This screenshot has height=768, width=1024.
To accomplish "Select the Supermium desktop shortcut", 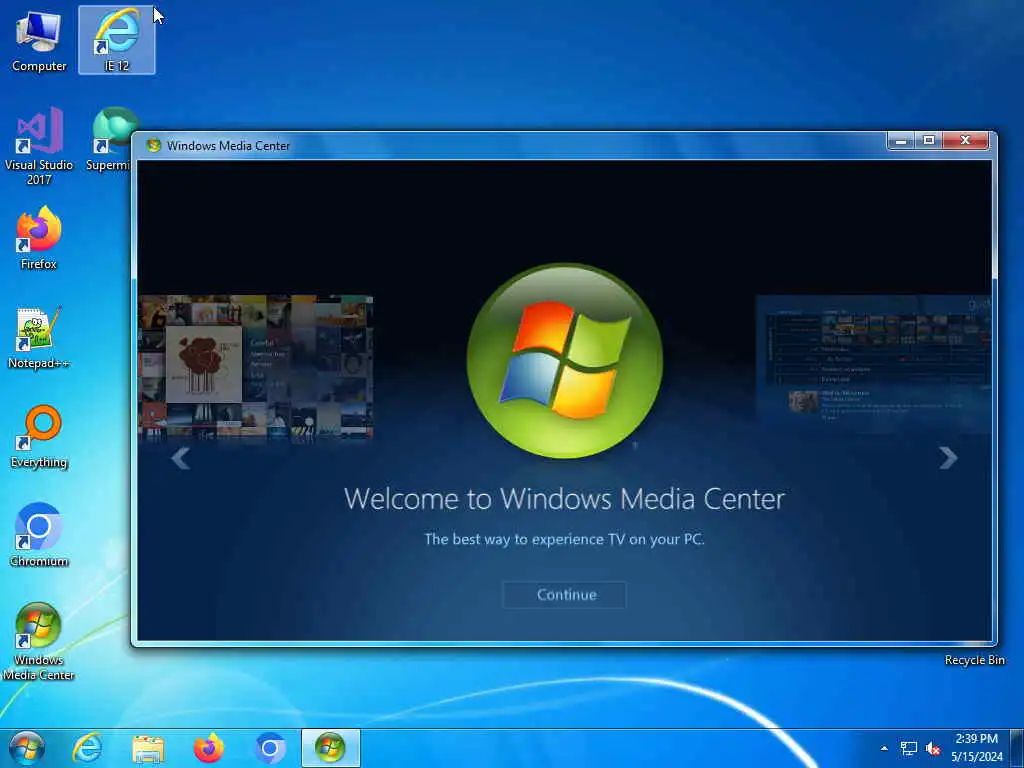I will [108, 140].
